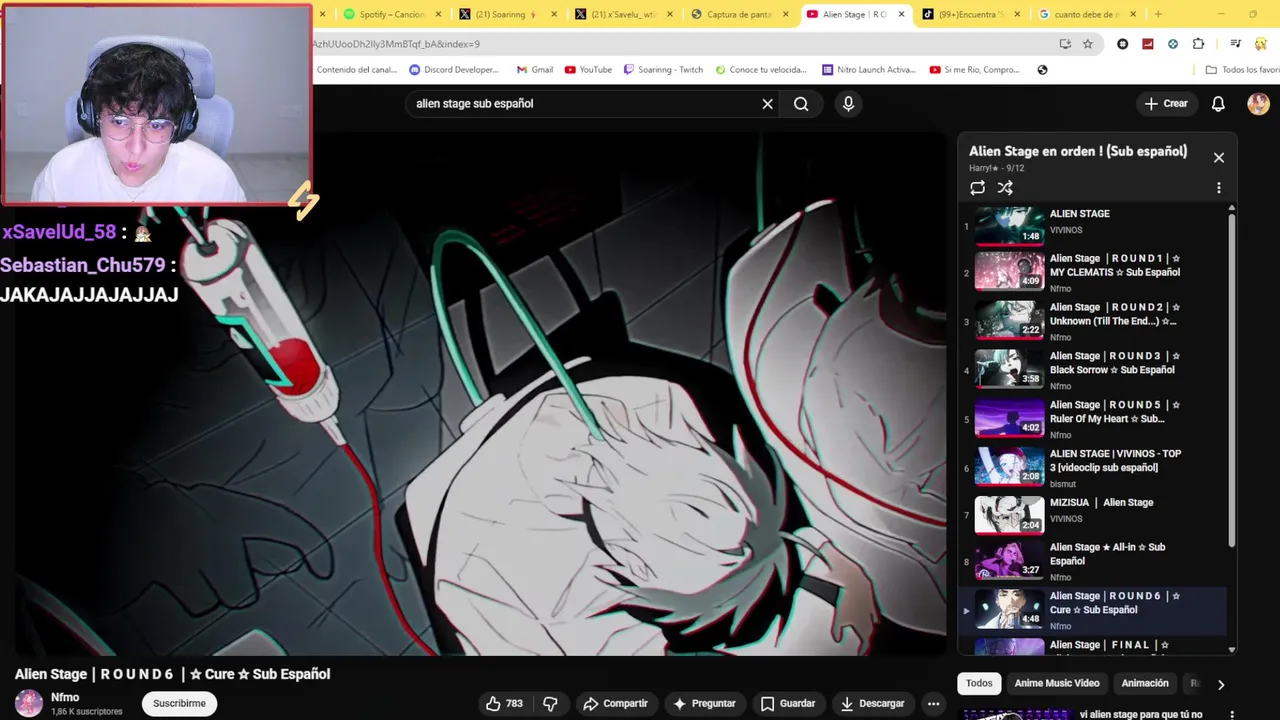
Task: Open the Soarinng - Twitch bookmark
Action: coord(663,70)
